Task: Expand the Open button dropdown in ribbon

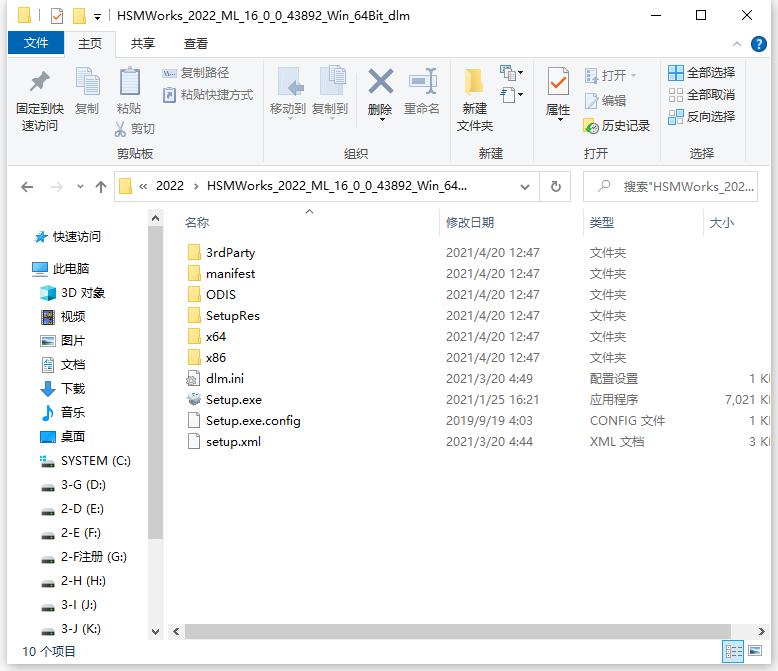Action: [634, 75]
